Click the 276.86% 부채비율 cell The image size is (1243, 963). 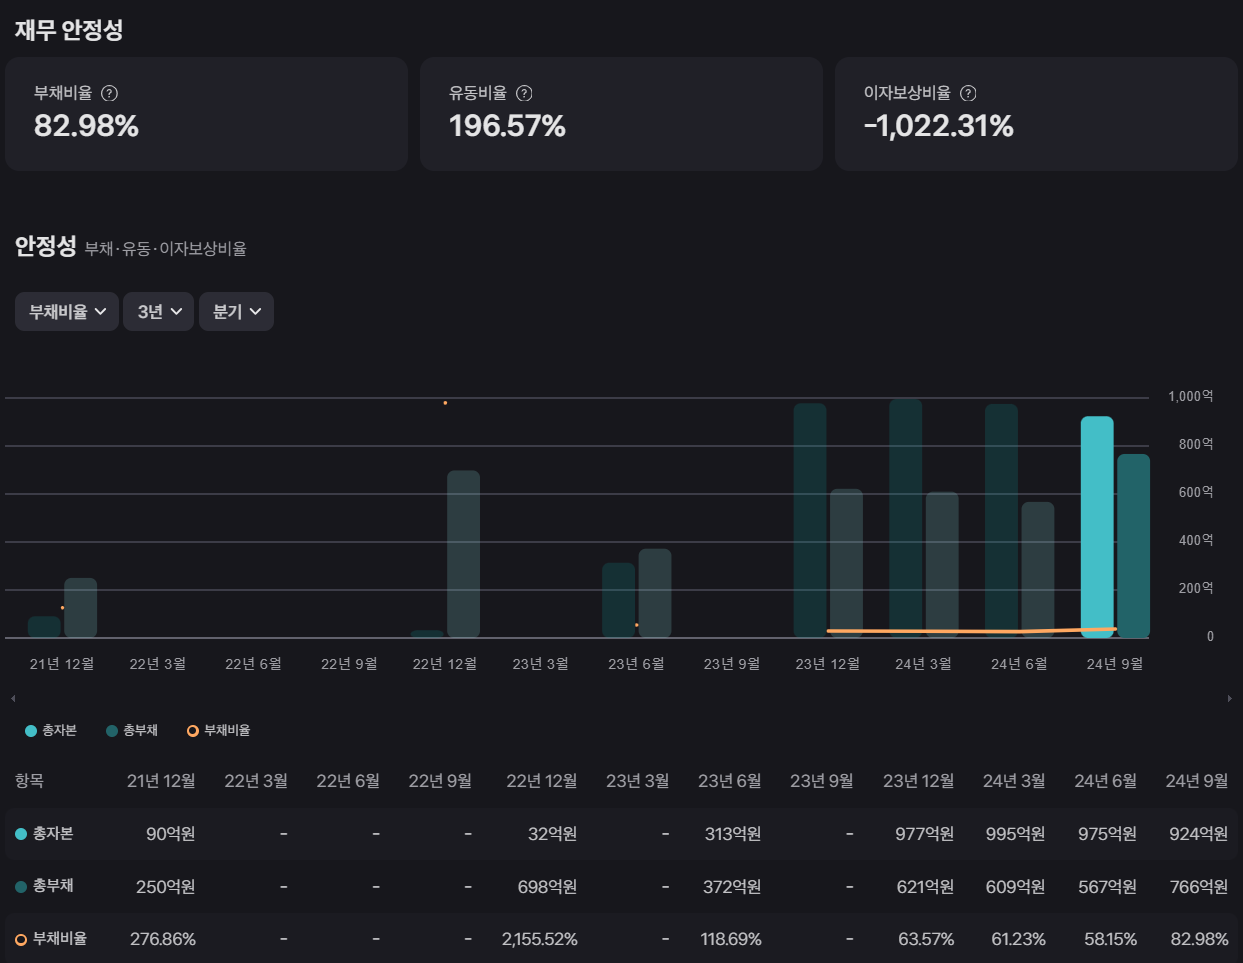click(163, 940)
